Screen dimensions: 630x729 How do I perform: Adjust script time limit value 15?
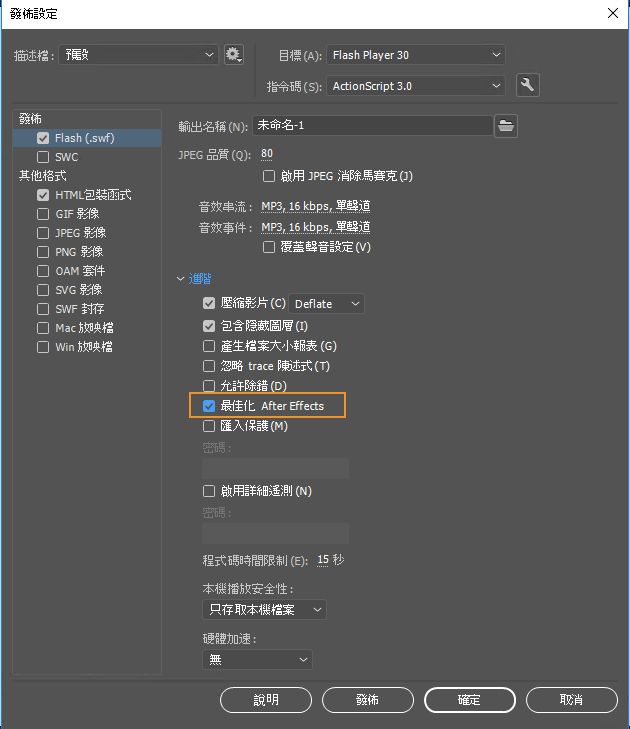click(x=323, y=559)
